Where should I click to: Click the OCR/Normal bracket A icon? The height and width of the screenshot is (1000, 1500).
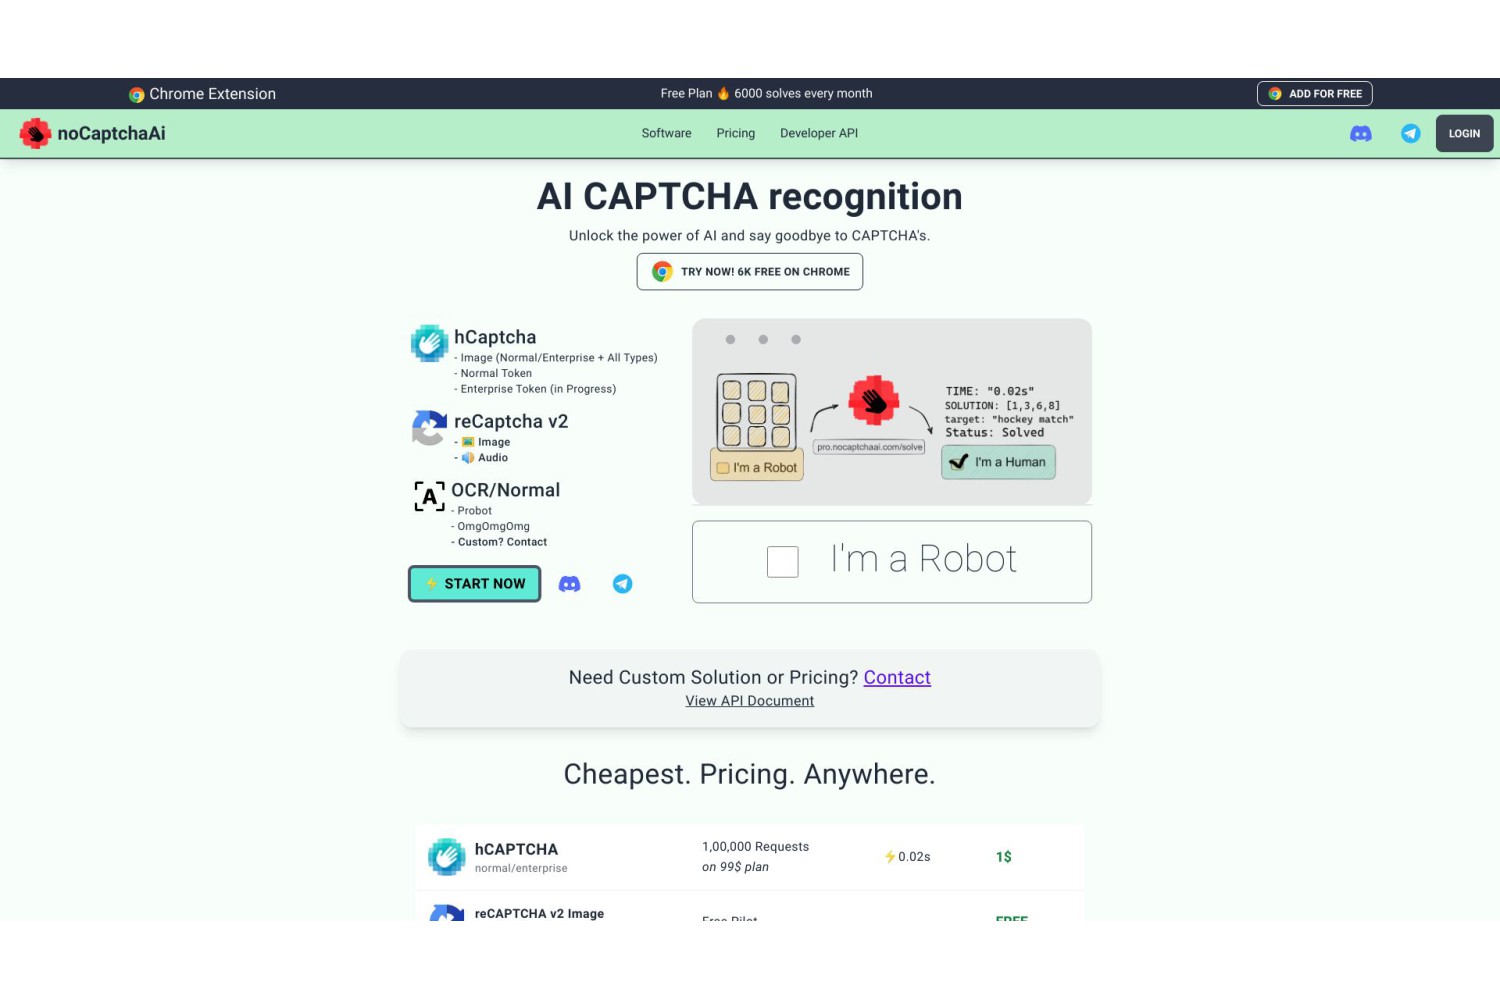pos(430,496)
